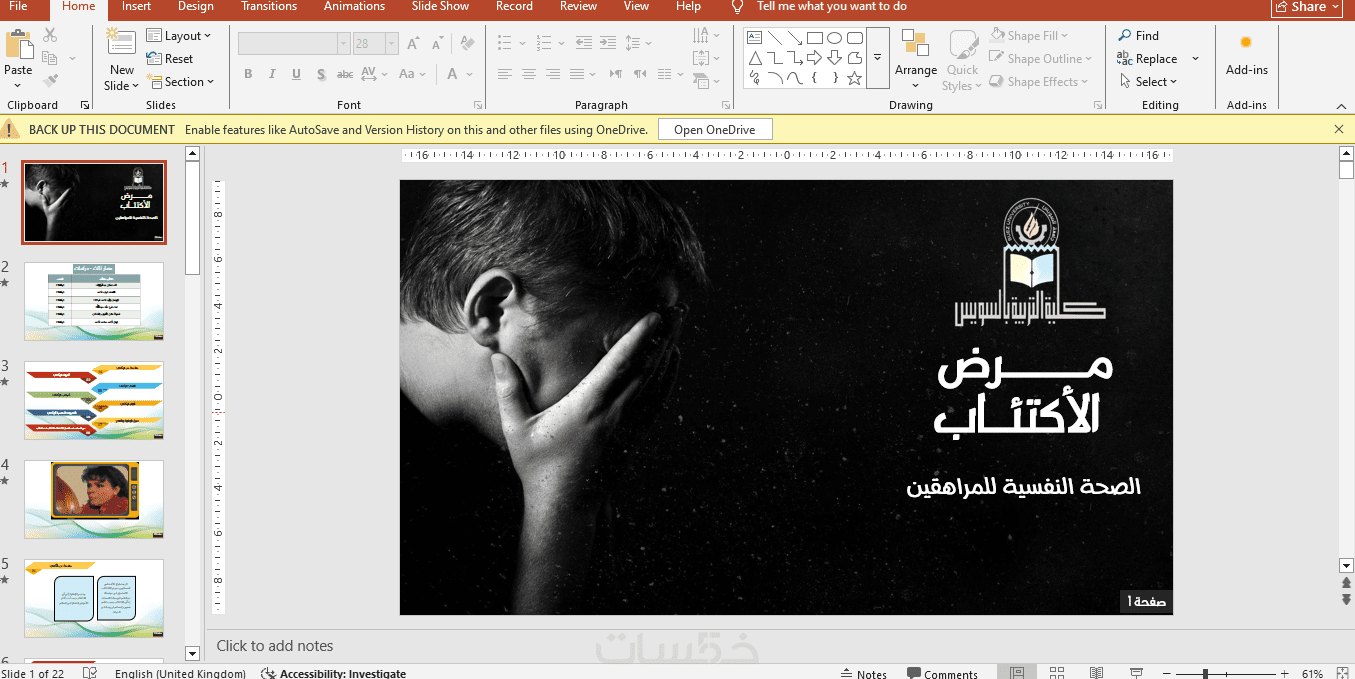Click the Tell Me lightbulb icon
Screen dimensions: 1355x679
pos(738,7)
